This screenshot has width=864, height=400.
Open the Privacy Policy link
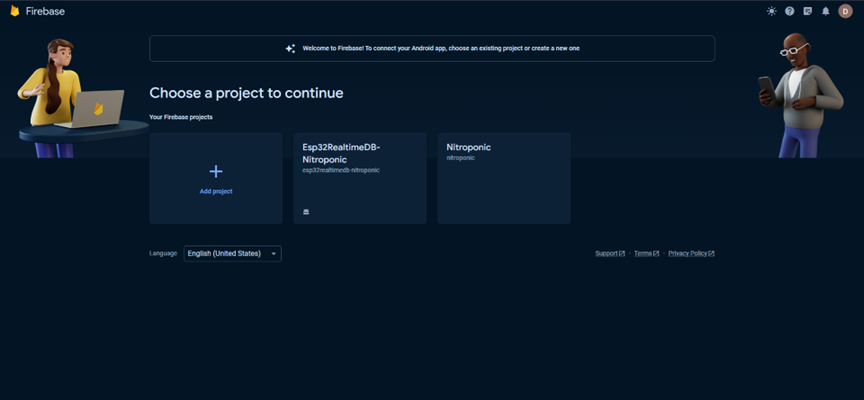click(691, 253)
